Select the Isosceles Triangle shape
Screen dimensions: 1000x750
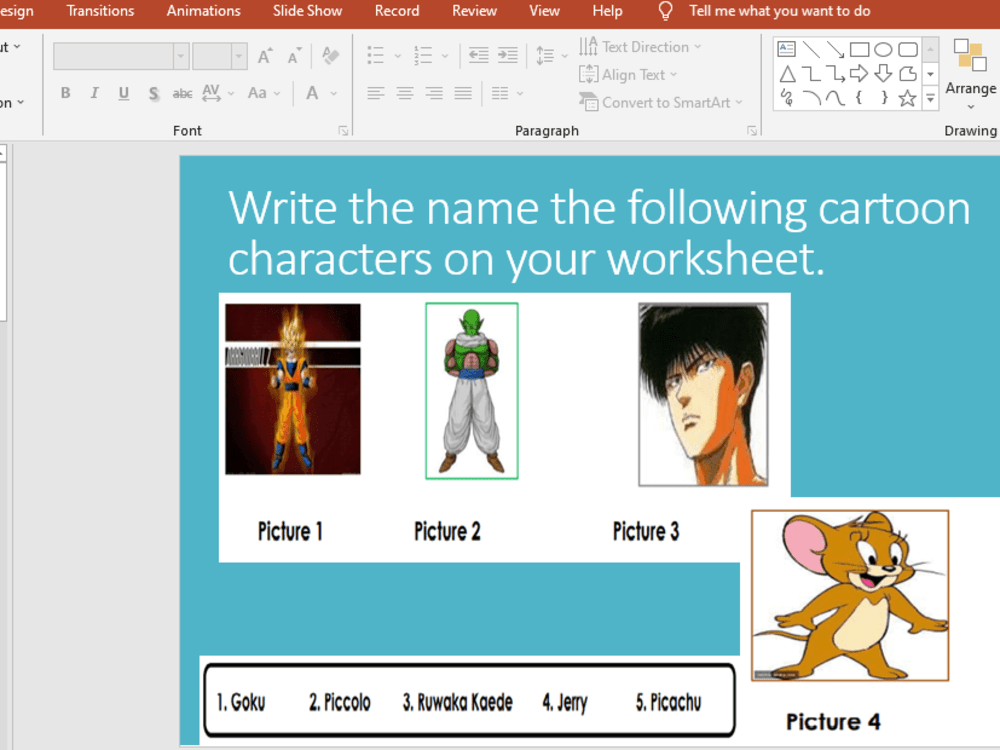coord(787,74)
